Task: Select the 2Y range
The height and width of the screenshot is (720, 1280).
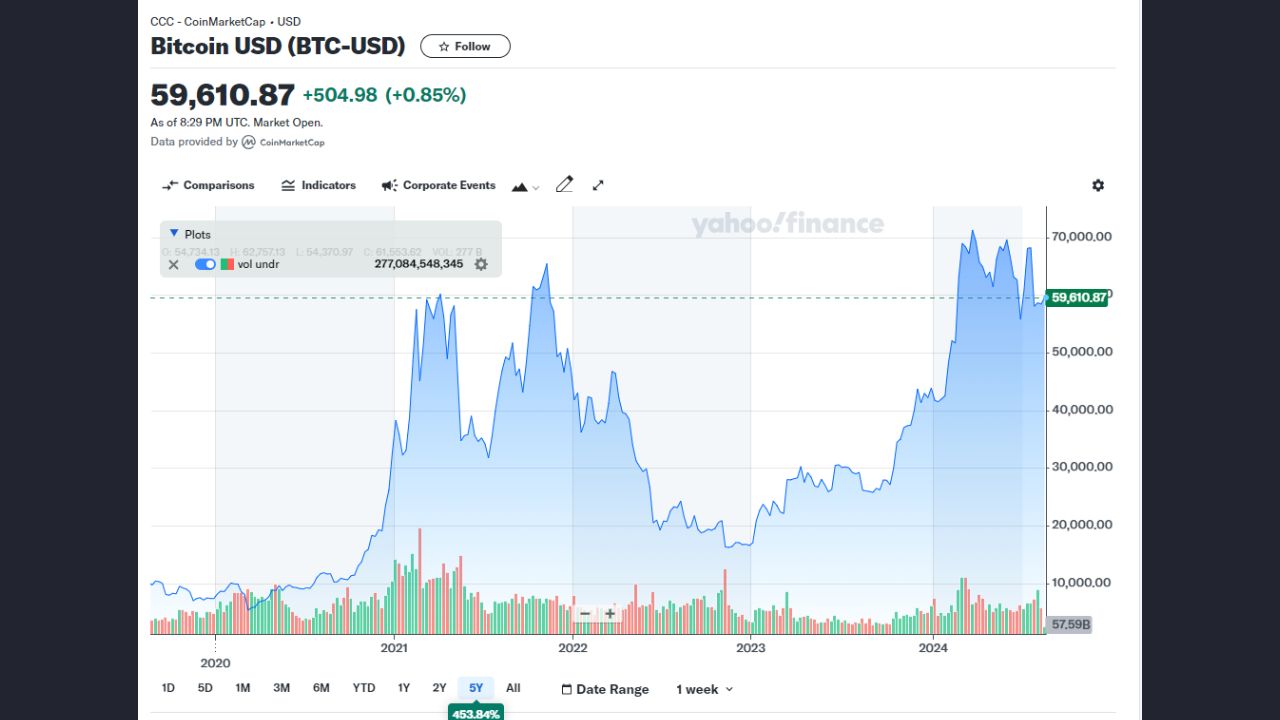Action: 439,688
